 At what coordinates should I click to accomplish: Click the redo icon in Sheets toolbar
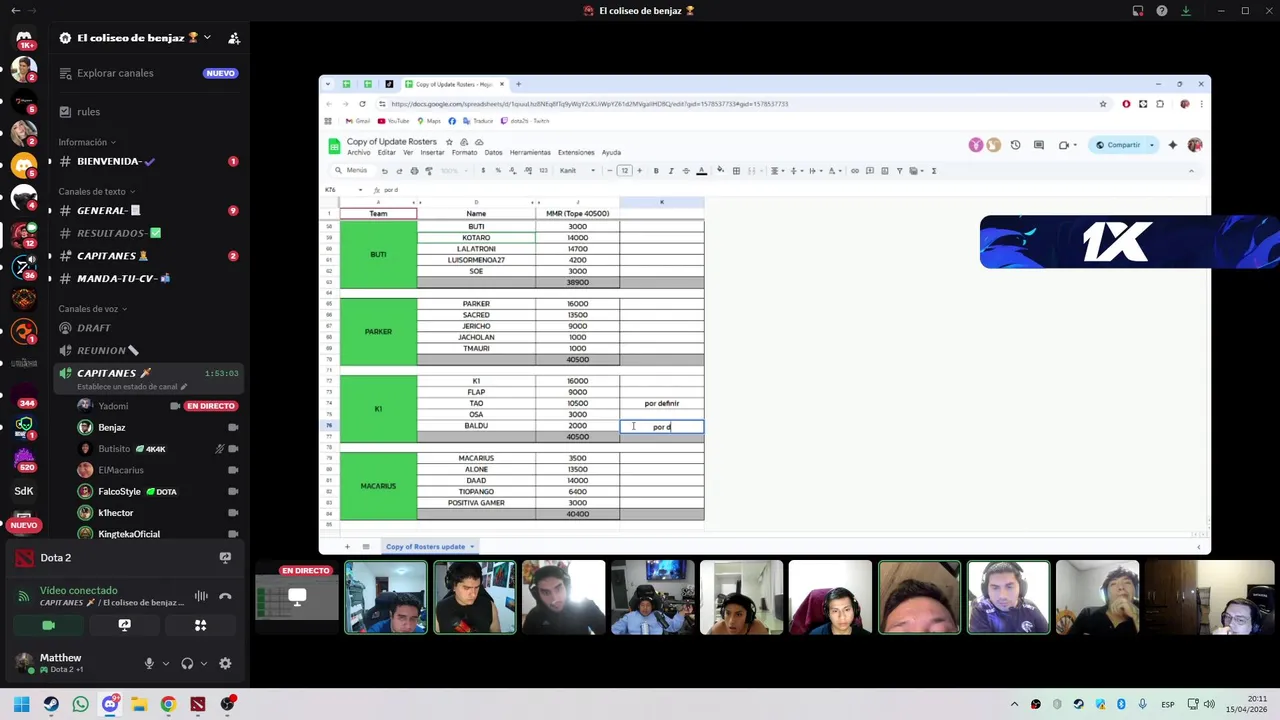pos(399,170)
